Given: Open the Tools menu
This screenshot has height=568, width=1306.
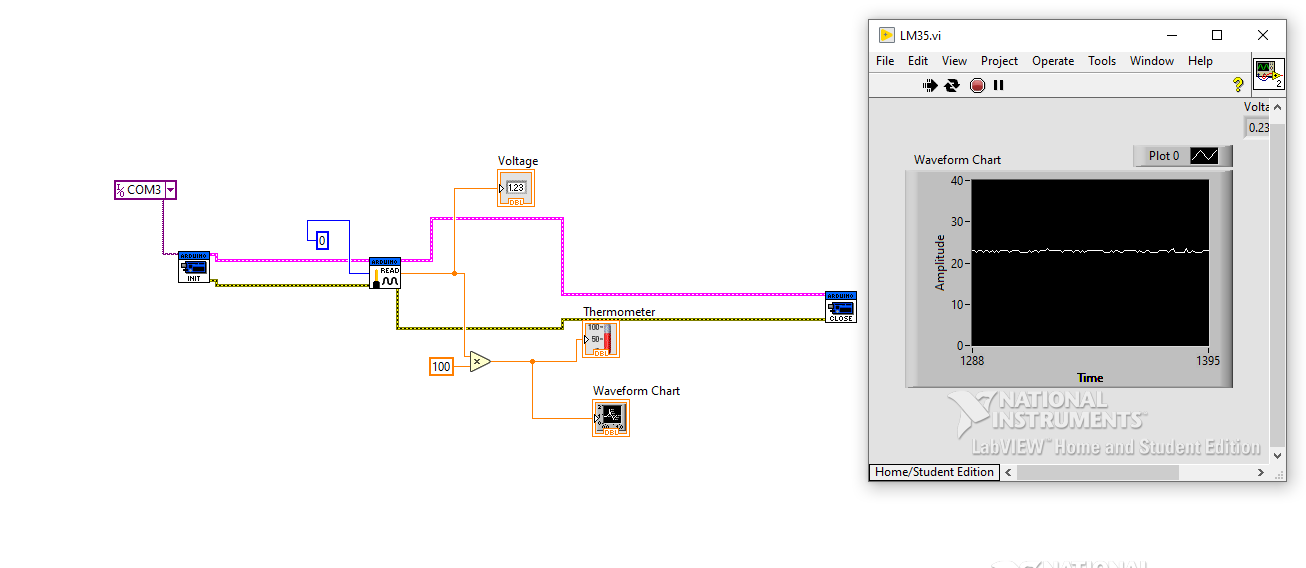Looking at the screenshot, I should (x=1102, y=61).
